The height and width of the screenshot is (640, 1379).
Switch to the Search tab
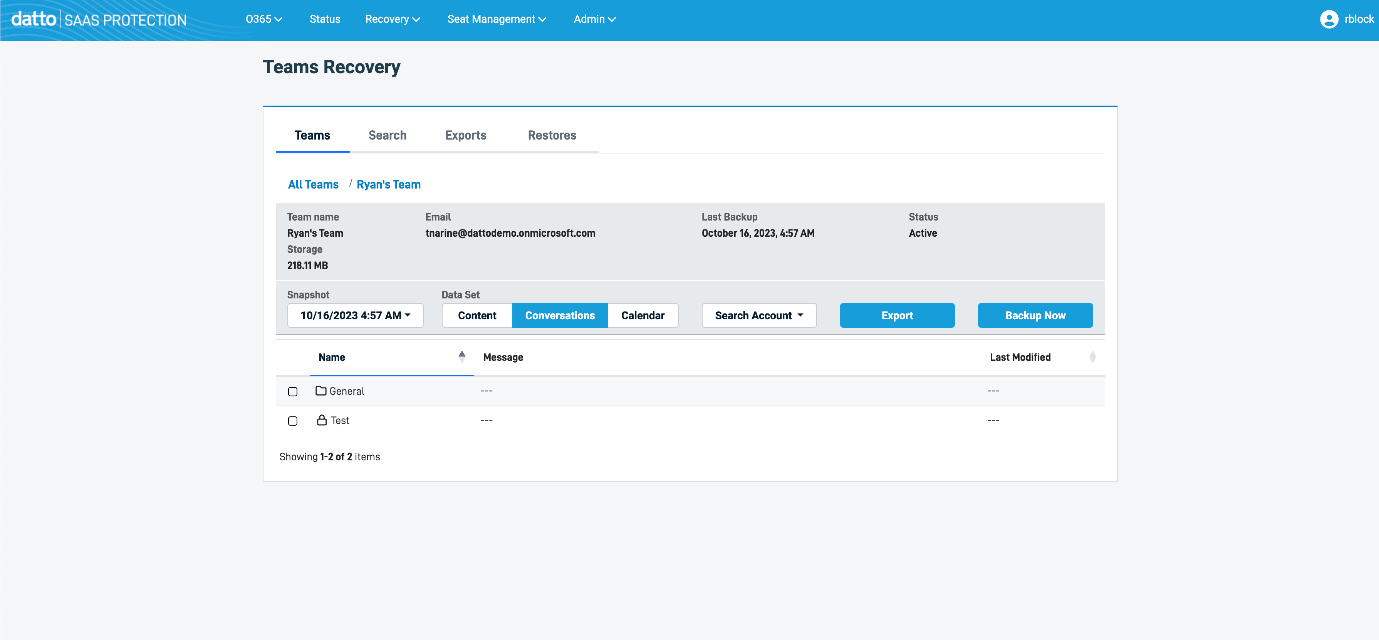(387, 135)
